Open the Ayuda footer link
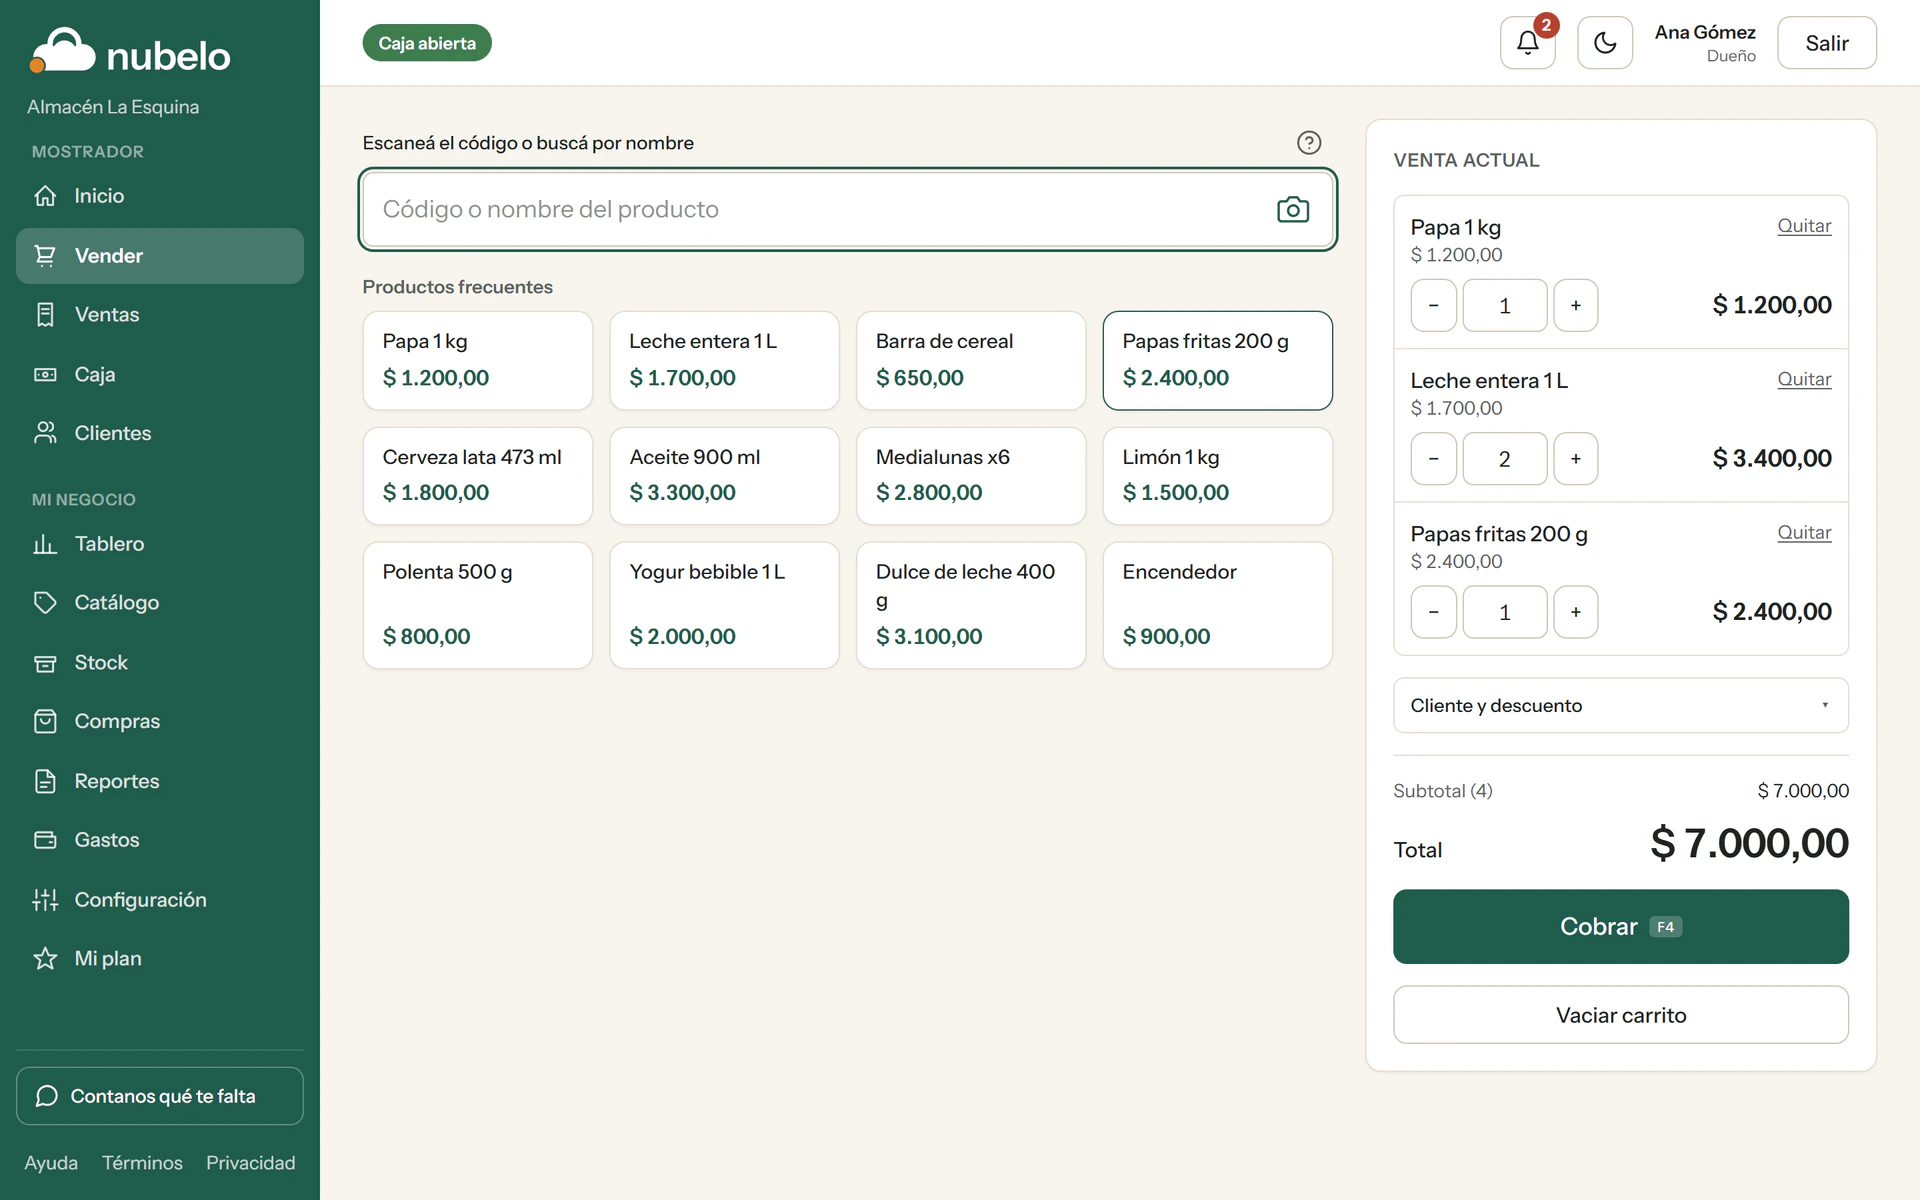This screenshot has height=1200, width=1920. point(51,1163)
